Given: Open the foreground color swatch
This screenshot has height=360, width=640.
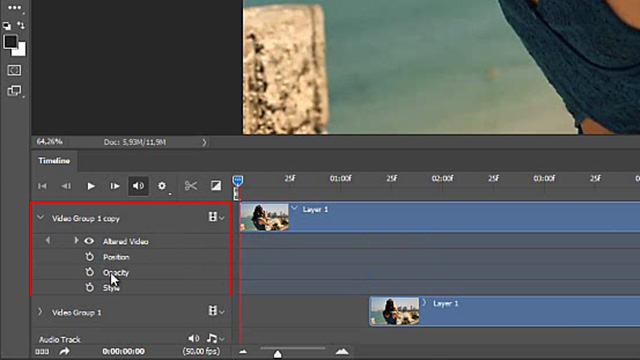Looking at the screenshot, I should click(10, 41).
